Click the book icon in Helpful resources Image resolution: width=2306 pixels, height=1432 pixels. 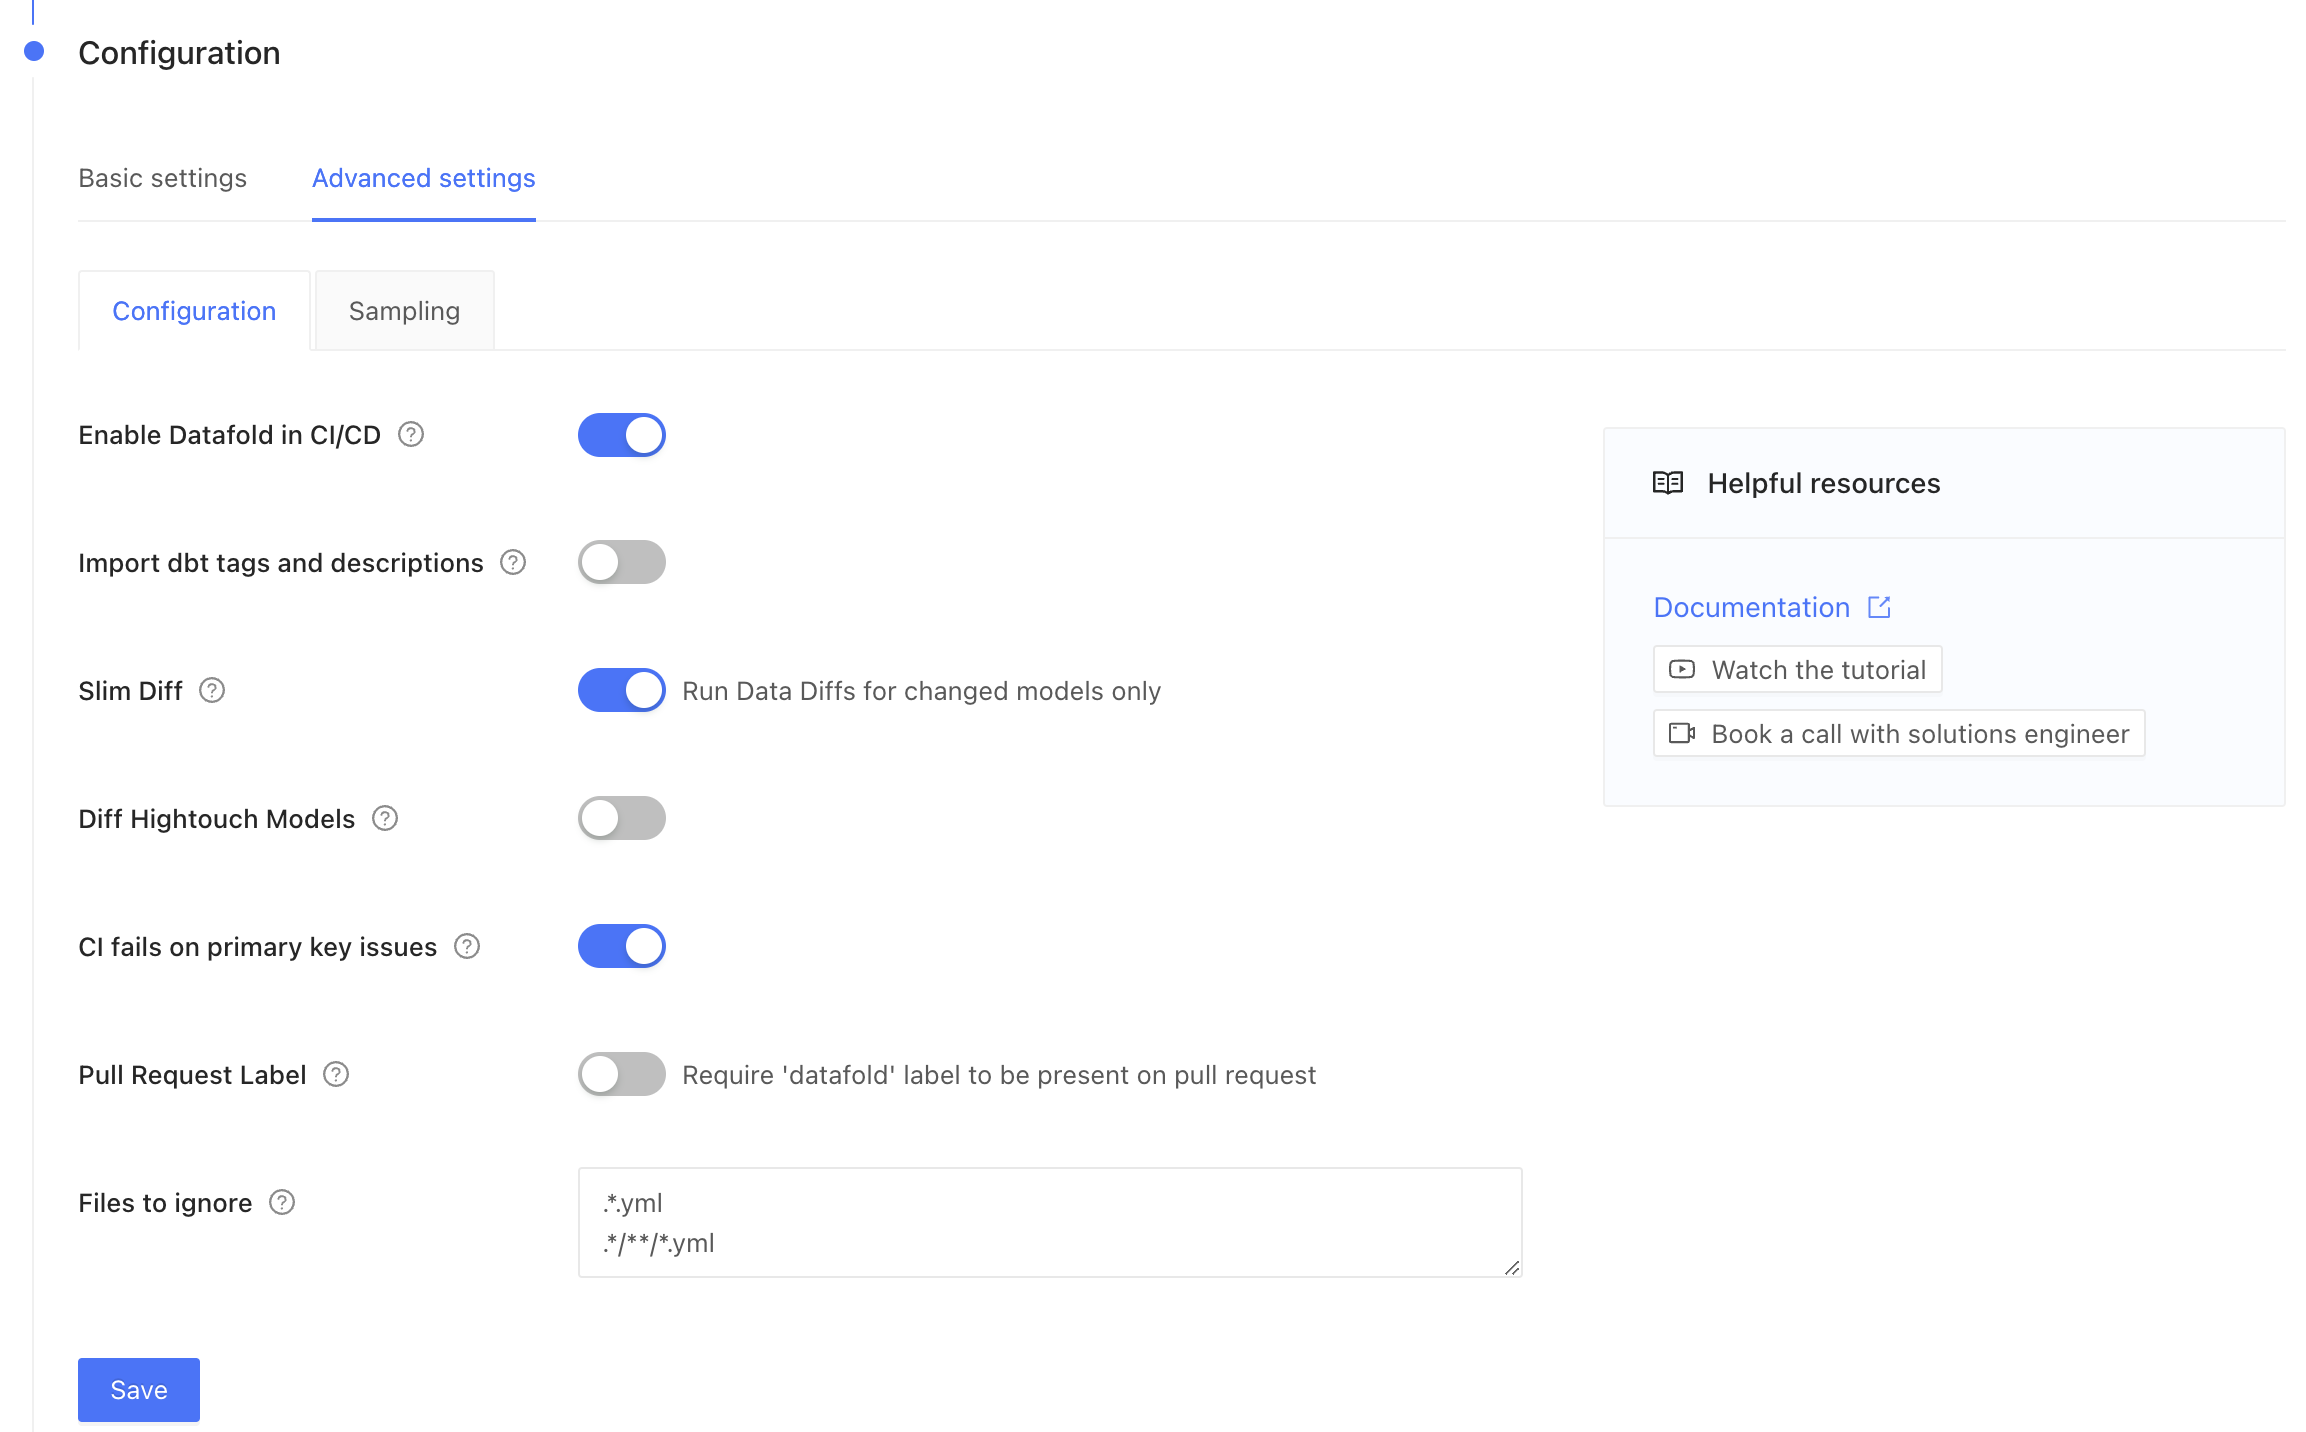[1668, 483]
